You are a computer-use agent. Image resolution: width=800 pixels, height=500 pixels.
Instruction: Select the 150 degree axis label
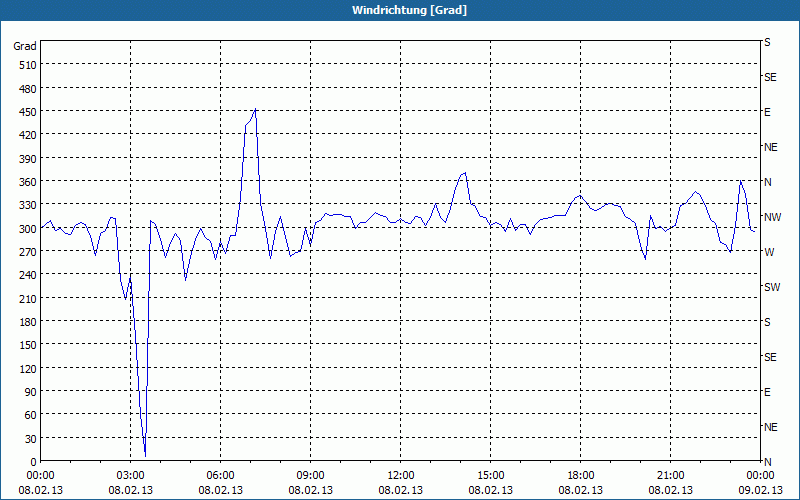point(28,345)
